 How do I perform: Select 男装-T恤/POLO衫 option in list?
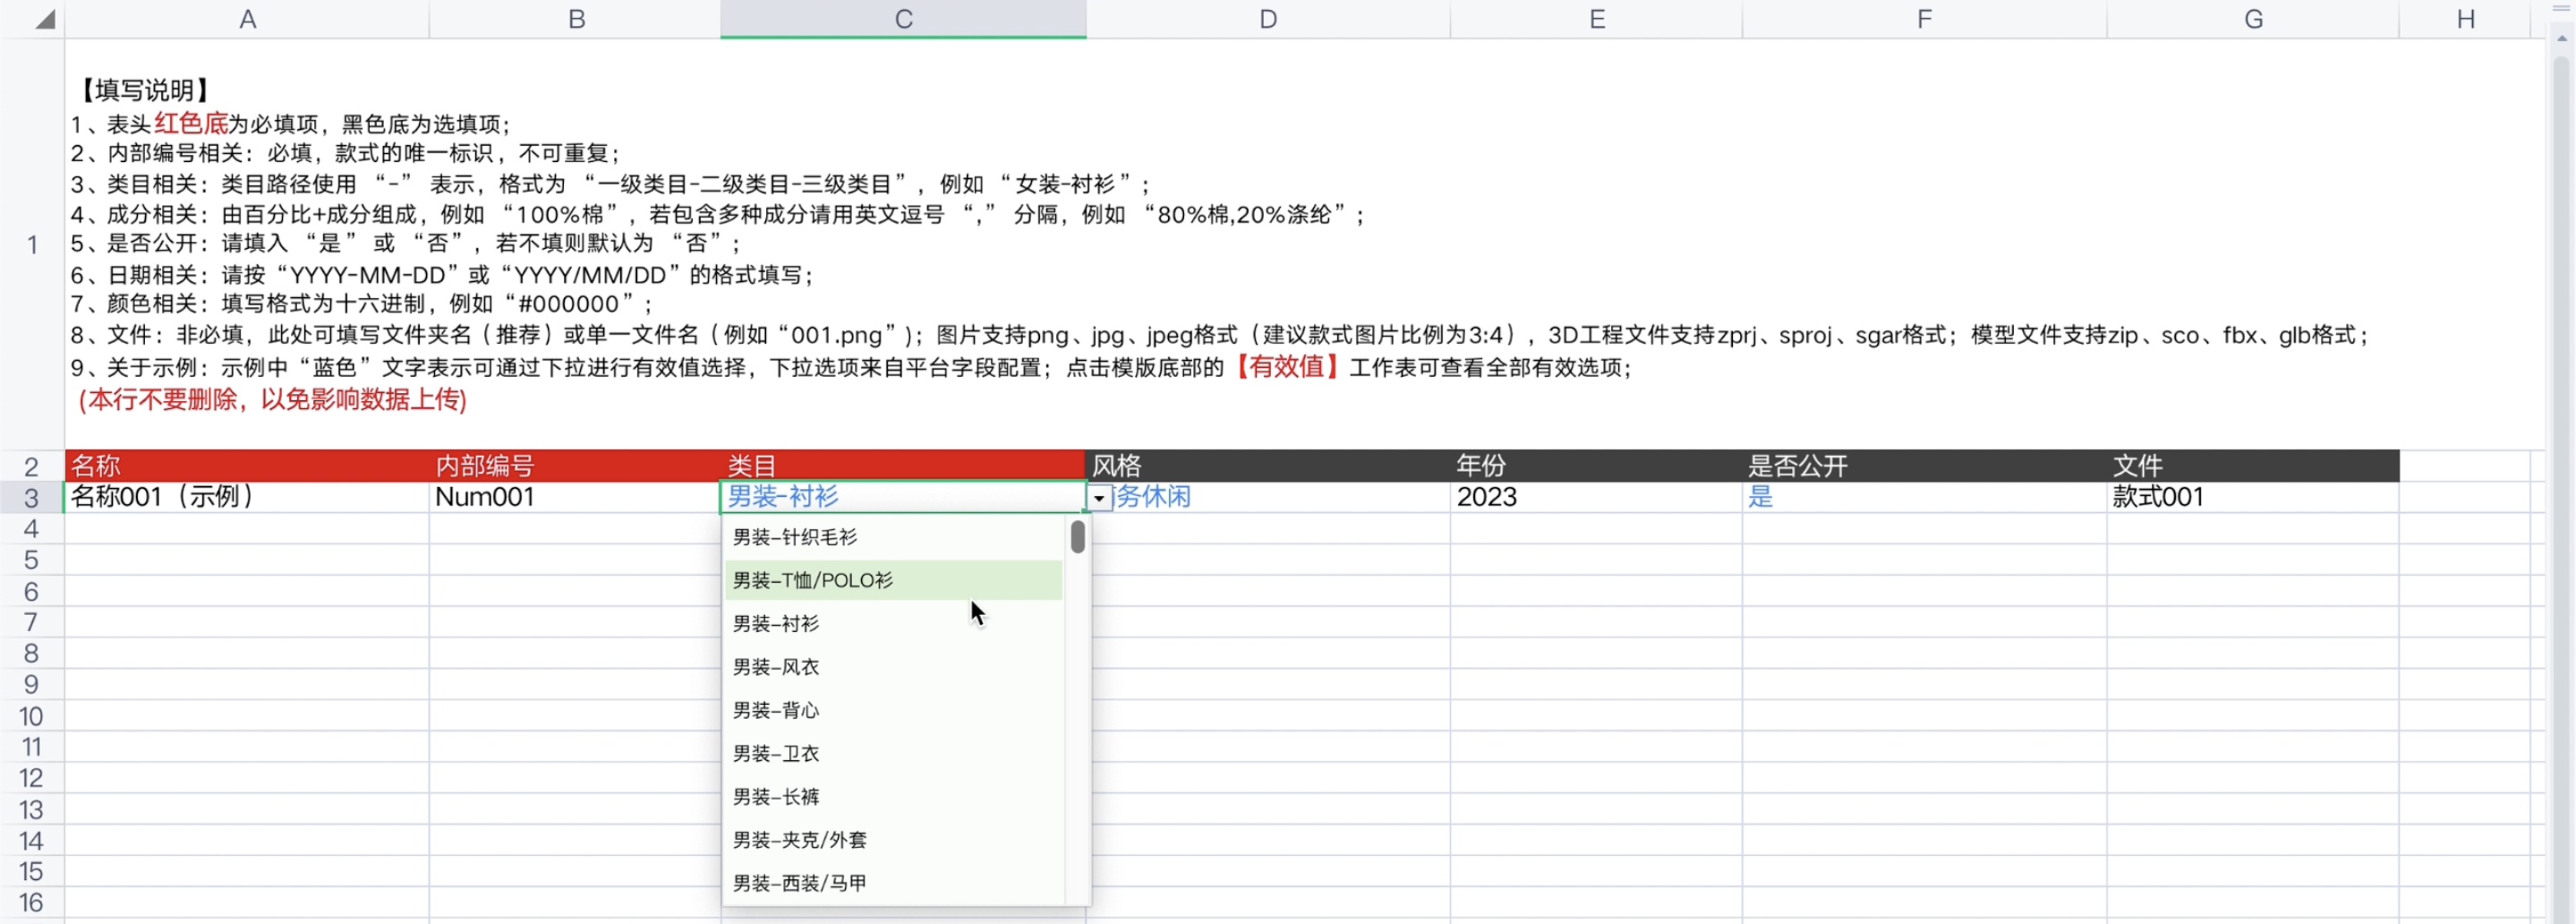point(812,581)
